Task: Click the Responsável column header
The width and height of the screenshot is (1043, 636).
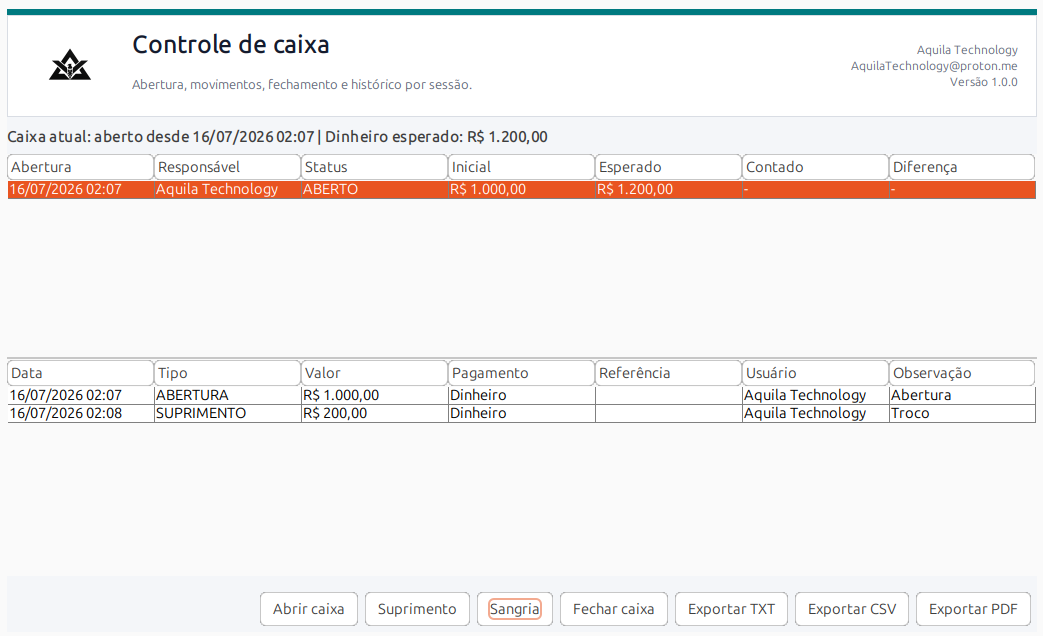Action: (227, 167)
